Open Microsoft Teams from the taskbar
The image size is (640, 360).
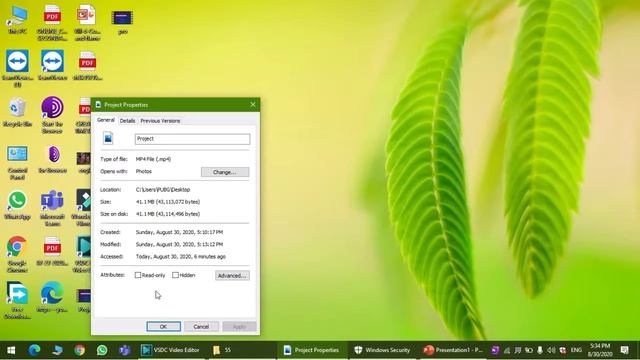pyautogui.click(x=124, y=350)
